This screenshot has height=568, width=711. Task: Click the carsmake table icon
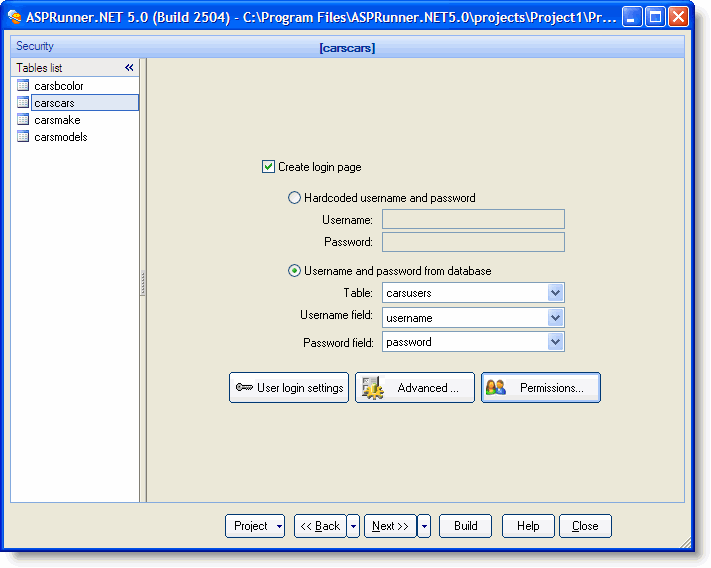tap(23, 120)
